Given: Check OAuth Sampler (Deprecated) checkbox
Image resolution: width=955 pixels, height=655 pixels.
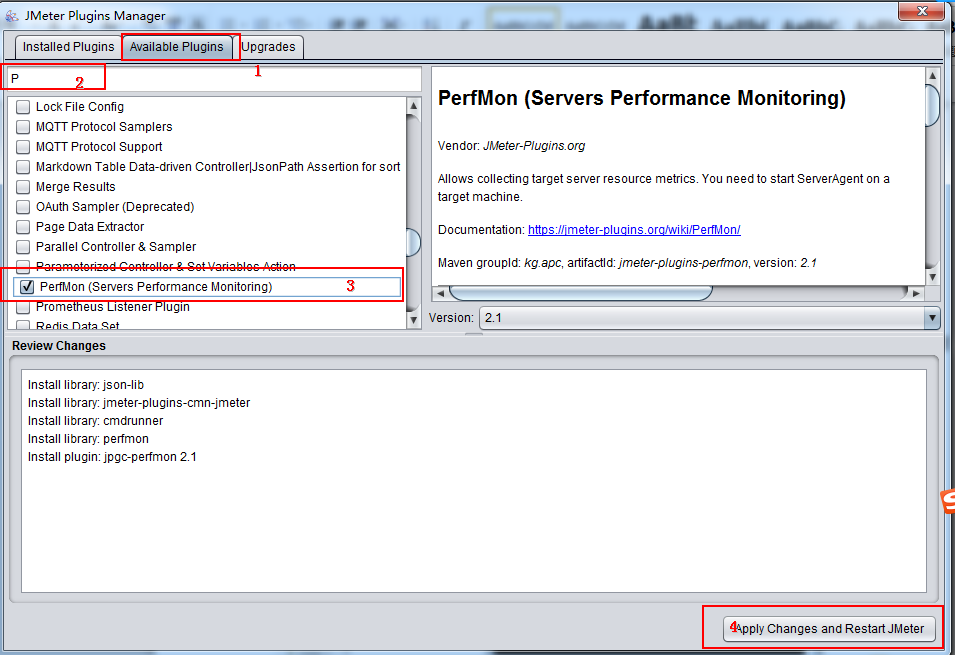Looking at the screenshot, I should tap(23, 207).
